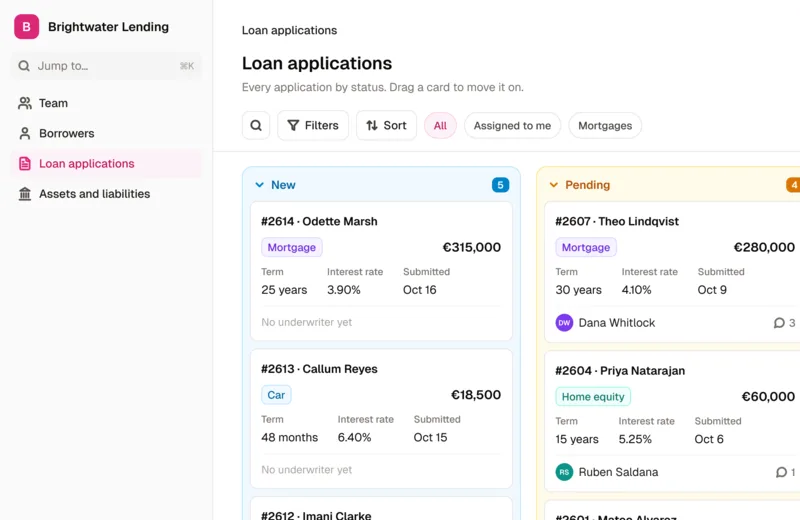Open the Filters button

[x=313, y=126]
